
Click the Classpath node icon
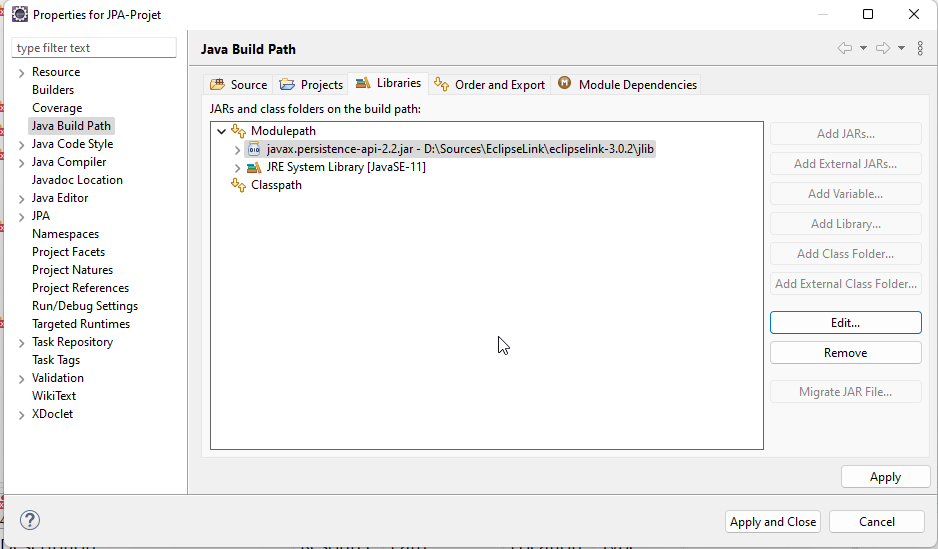[238, 185]
